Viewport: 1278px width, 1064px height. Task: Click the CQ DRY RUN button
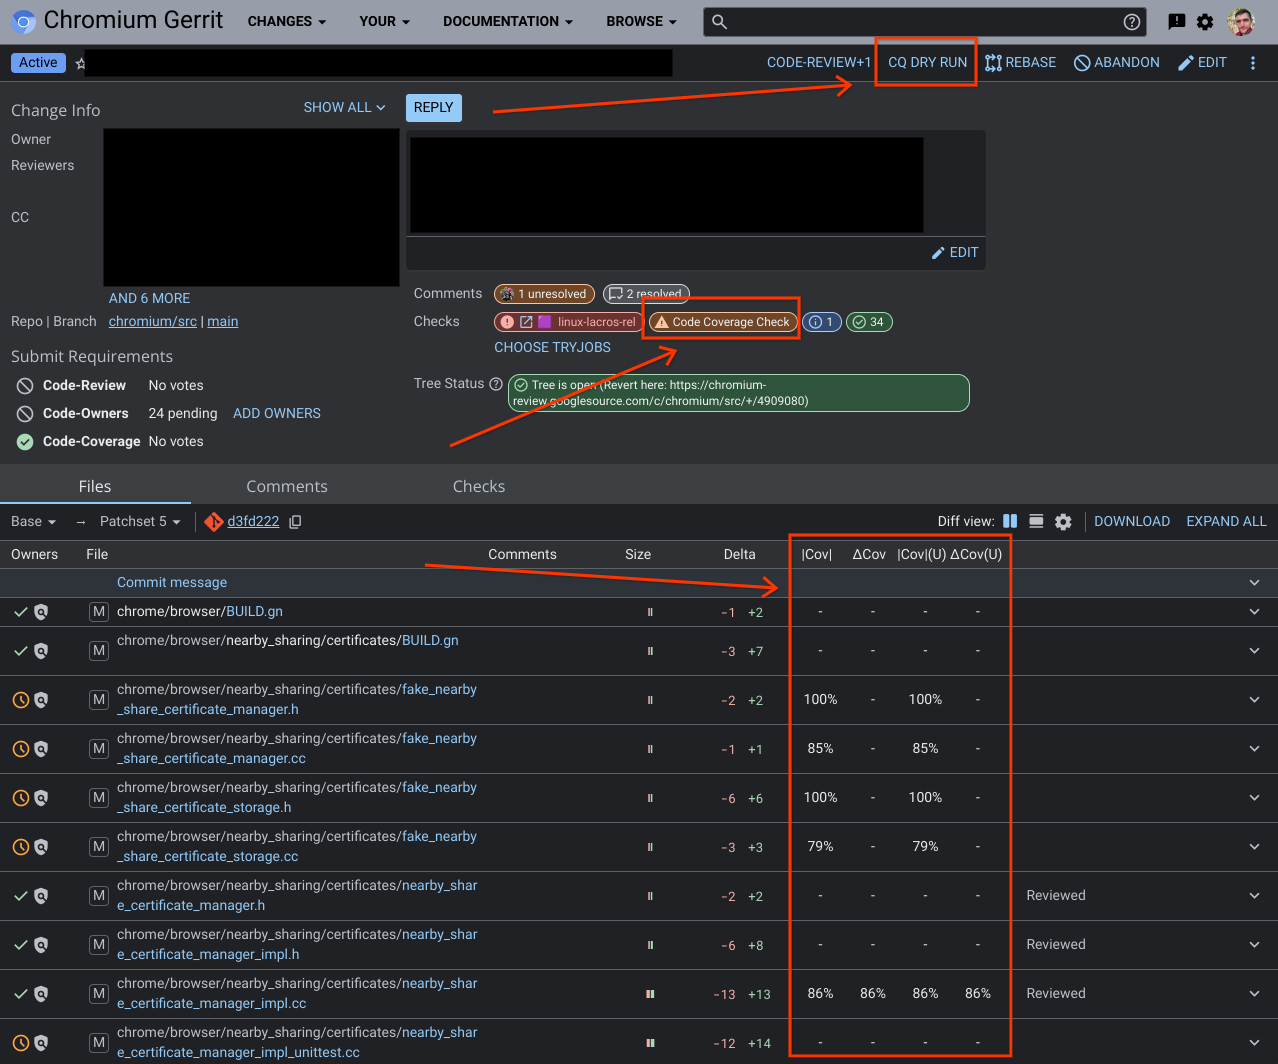(x=927, y=62)
